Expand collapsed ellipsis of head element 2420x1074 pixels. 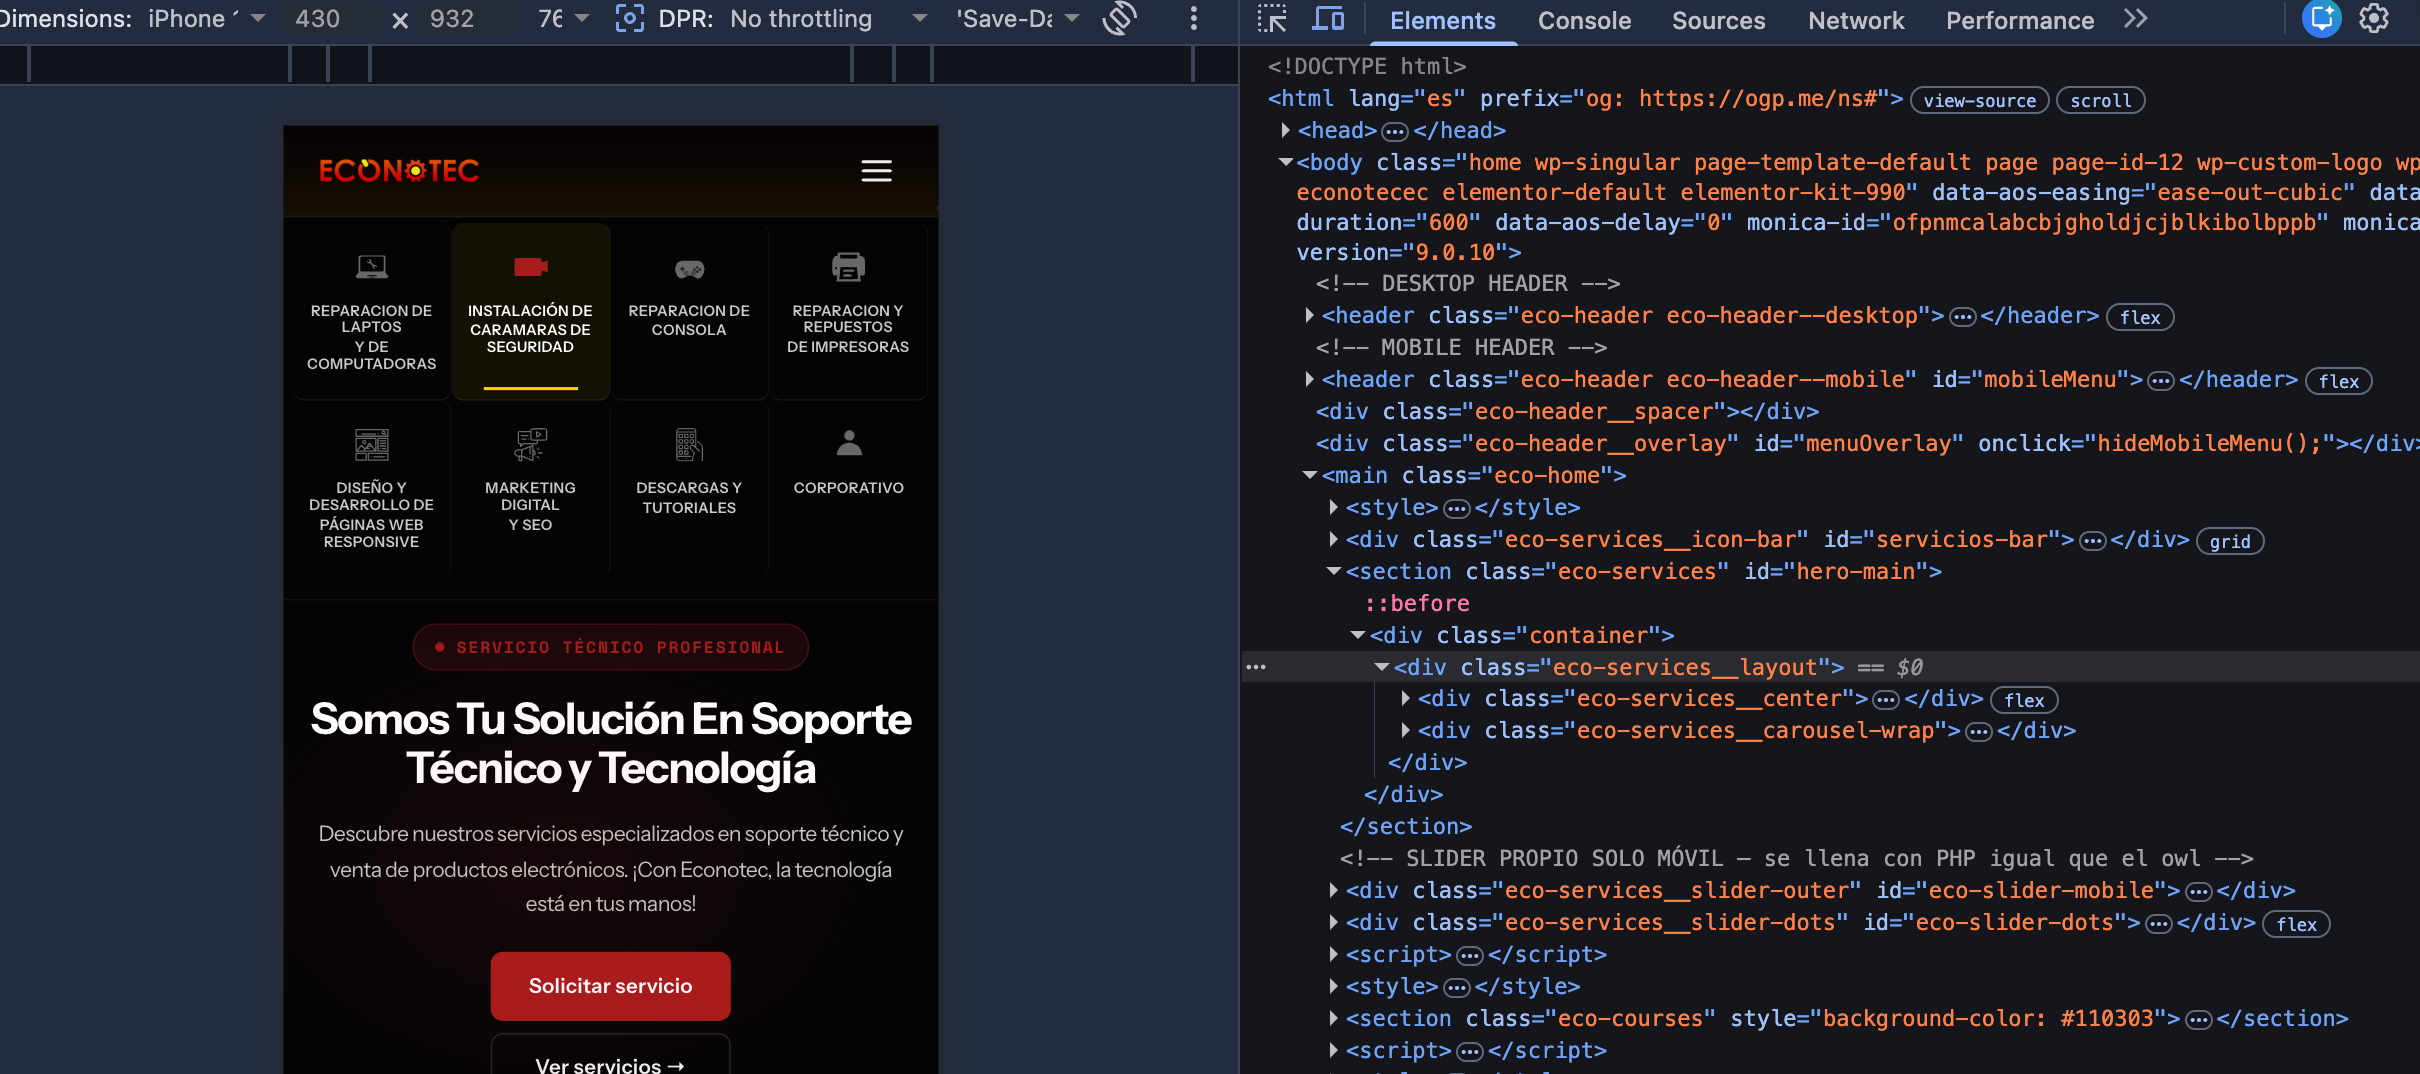[x=1394, y=132]
